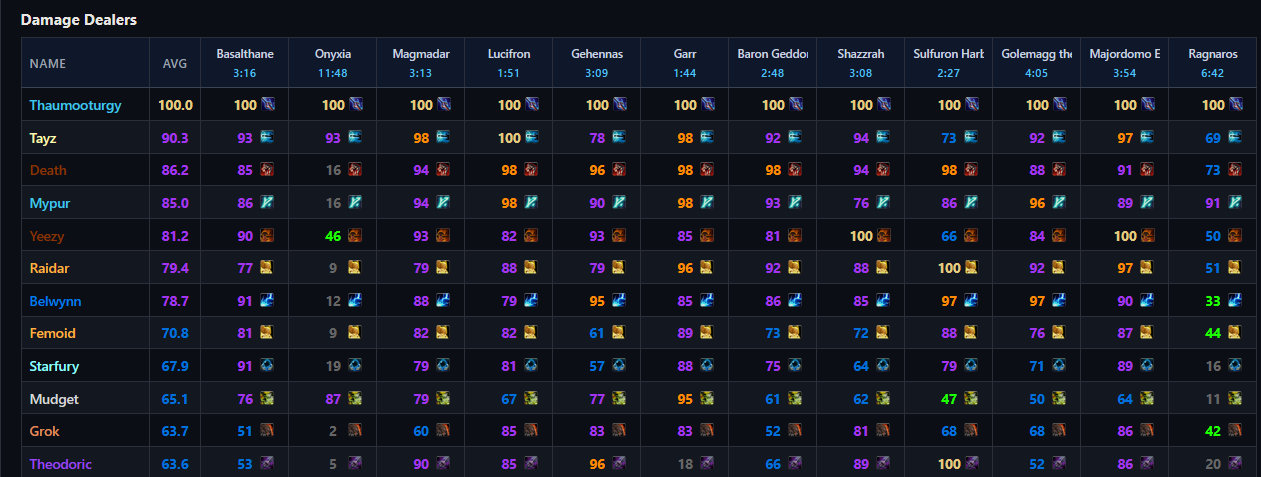Select the Magmadar 3:13 column header

[421, 63]
